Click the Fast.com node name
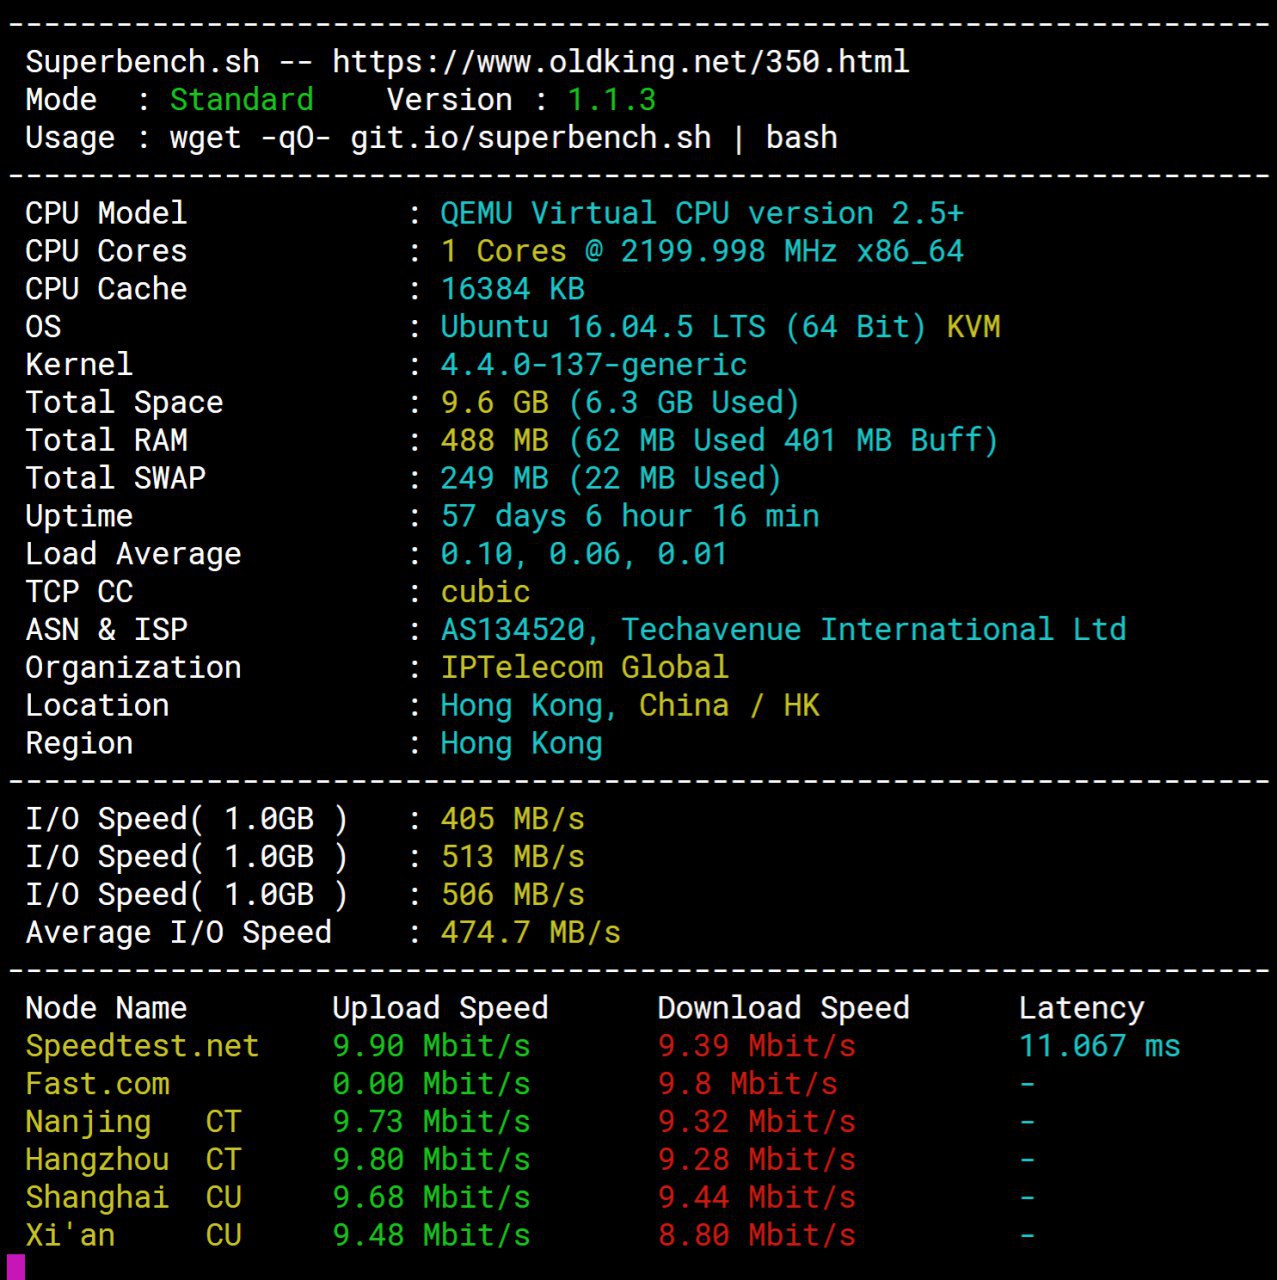This screenshot has height=1280, width=1277. (x=97, y=1084)
